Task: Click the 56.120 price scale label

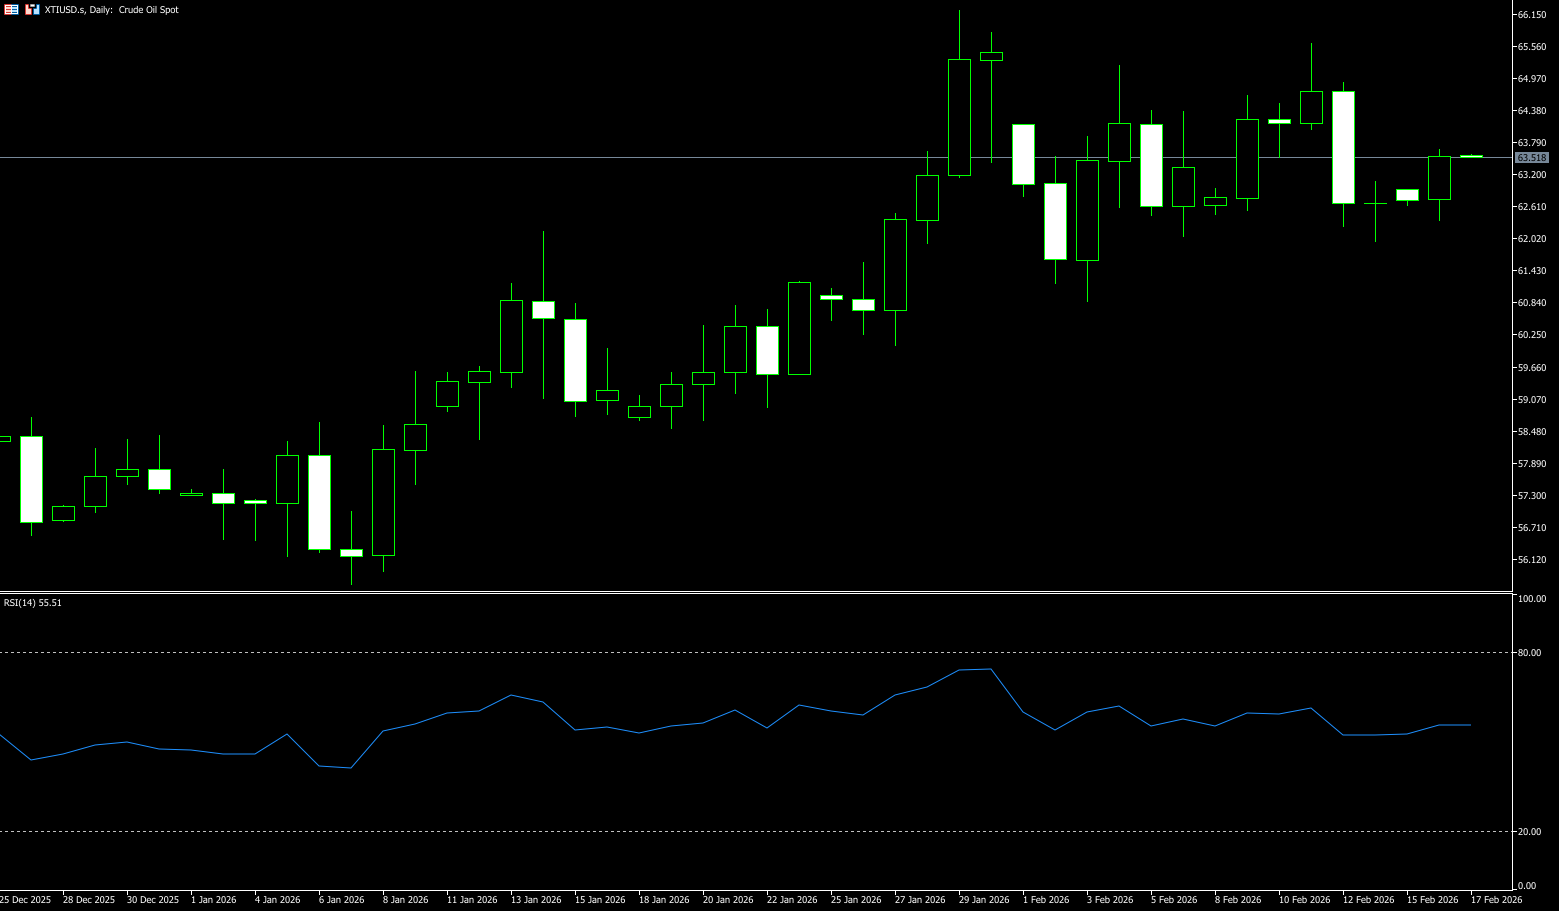Action: tap(1531, 560)
